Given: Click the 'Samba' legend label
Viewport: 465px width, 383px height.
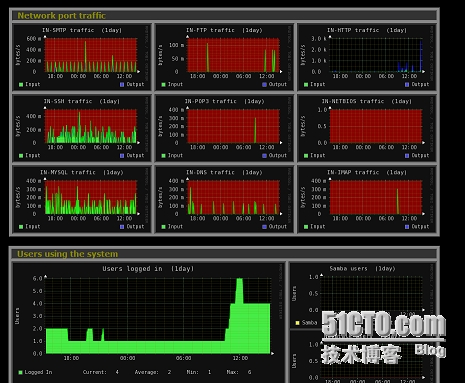Looking at the screenshot, I should click(x=309, y=323).
